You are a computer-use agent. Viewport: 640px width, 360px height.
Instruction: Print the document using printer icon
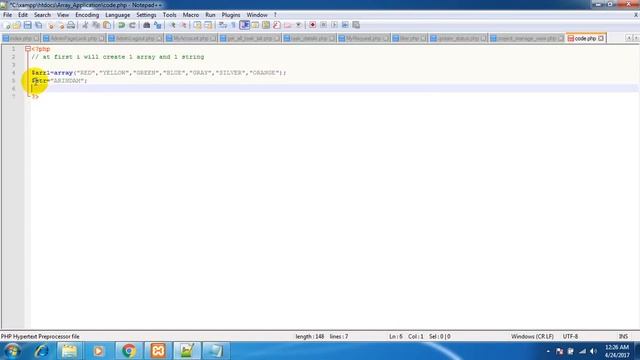[71, 25]
